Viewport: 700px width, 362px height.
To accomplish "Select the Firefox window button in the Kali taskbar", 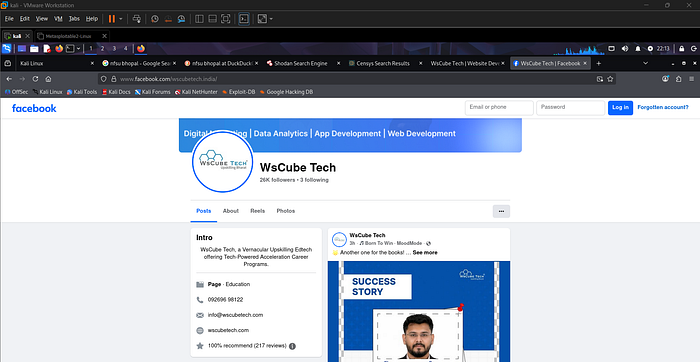I will point(141,49).
